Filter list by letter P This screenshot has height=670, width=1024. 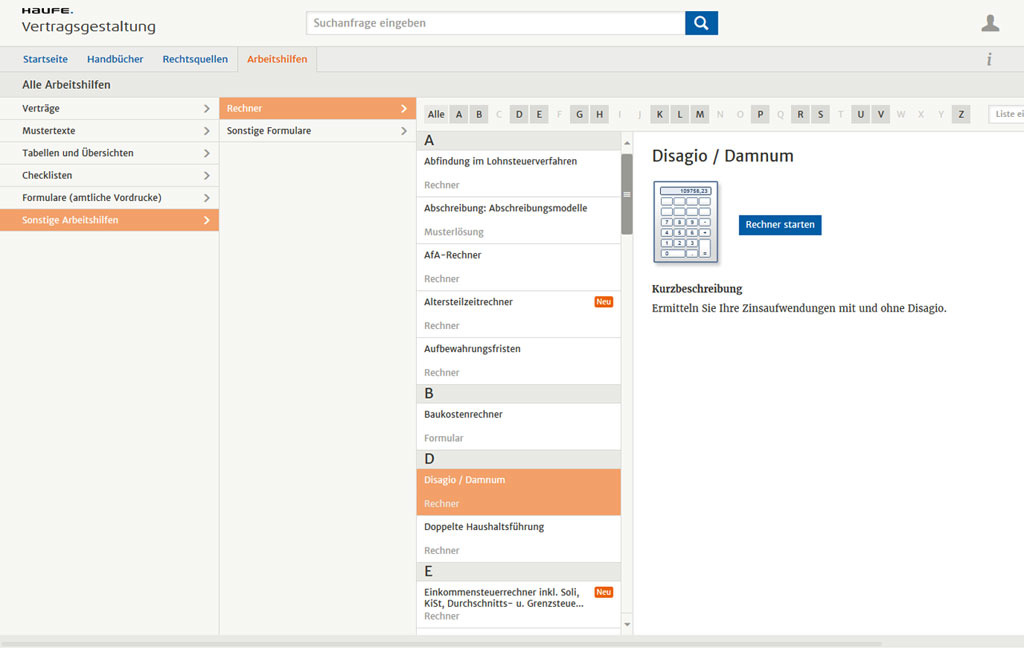pyautogui.click(x=760, y=114)
